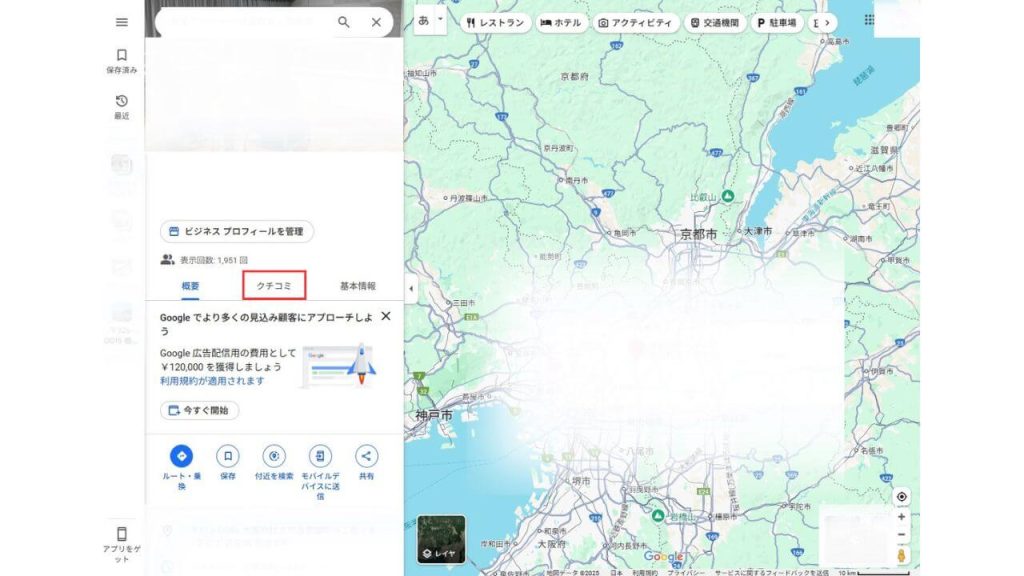Click the 今すぐ開始 button
The width and height of the screenshot is (1024, 576).
(x=199, y=410)
